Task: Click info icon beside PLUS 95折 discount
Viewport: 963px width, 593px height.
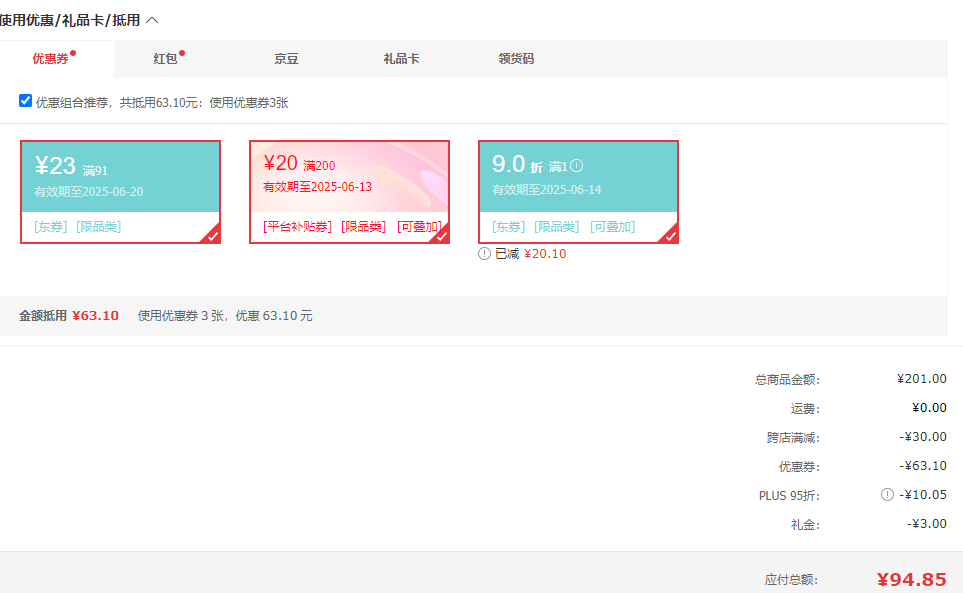Action: pyautogui.click(x=887, y=495)
